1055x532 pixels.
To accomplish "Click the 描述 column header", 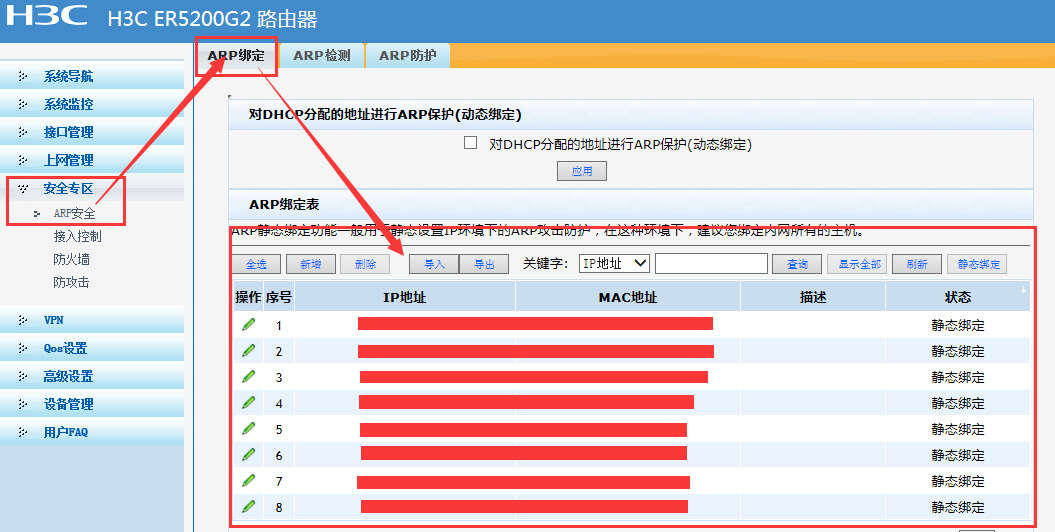I will 813,297.
